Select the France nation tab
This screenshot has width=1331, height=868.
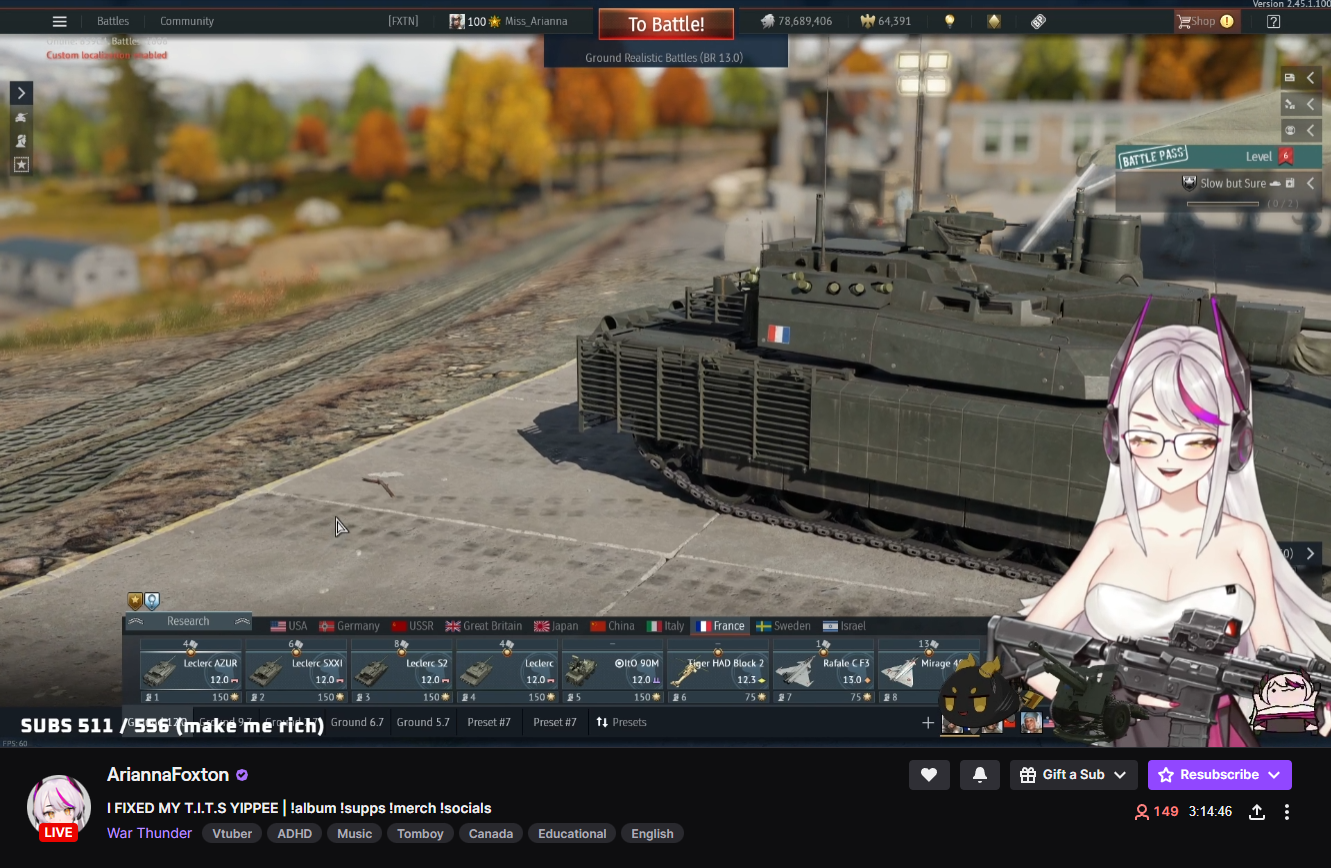720,626
